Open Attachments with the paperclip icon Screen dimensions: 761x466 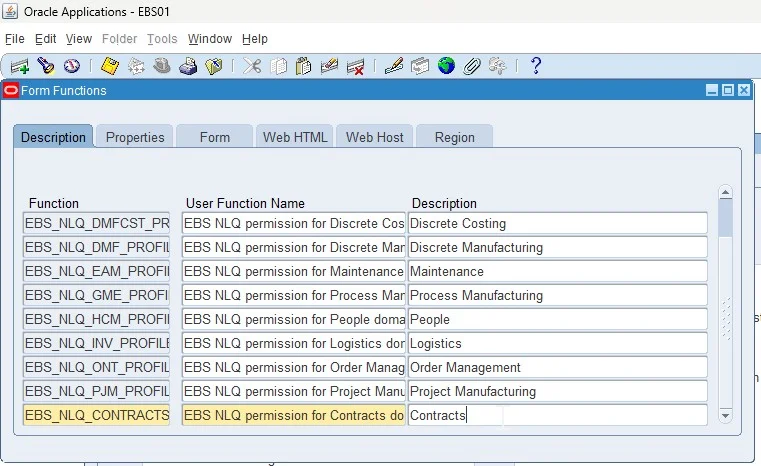(x=472, y=66)
